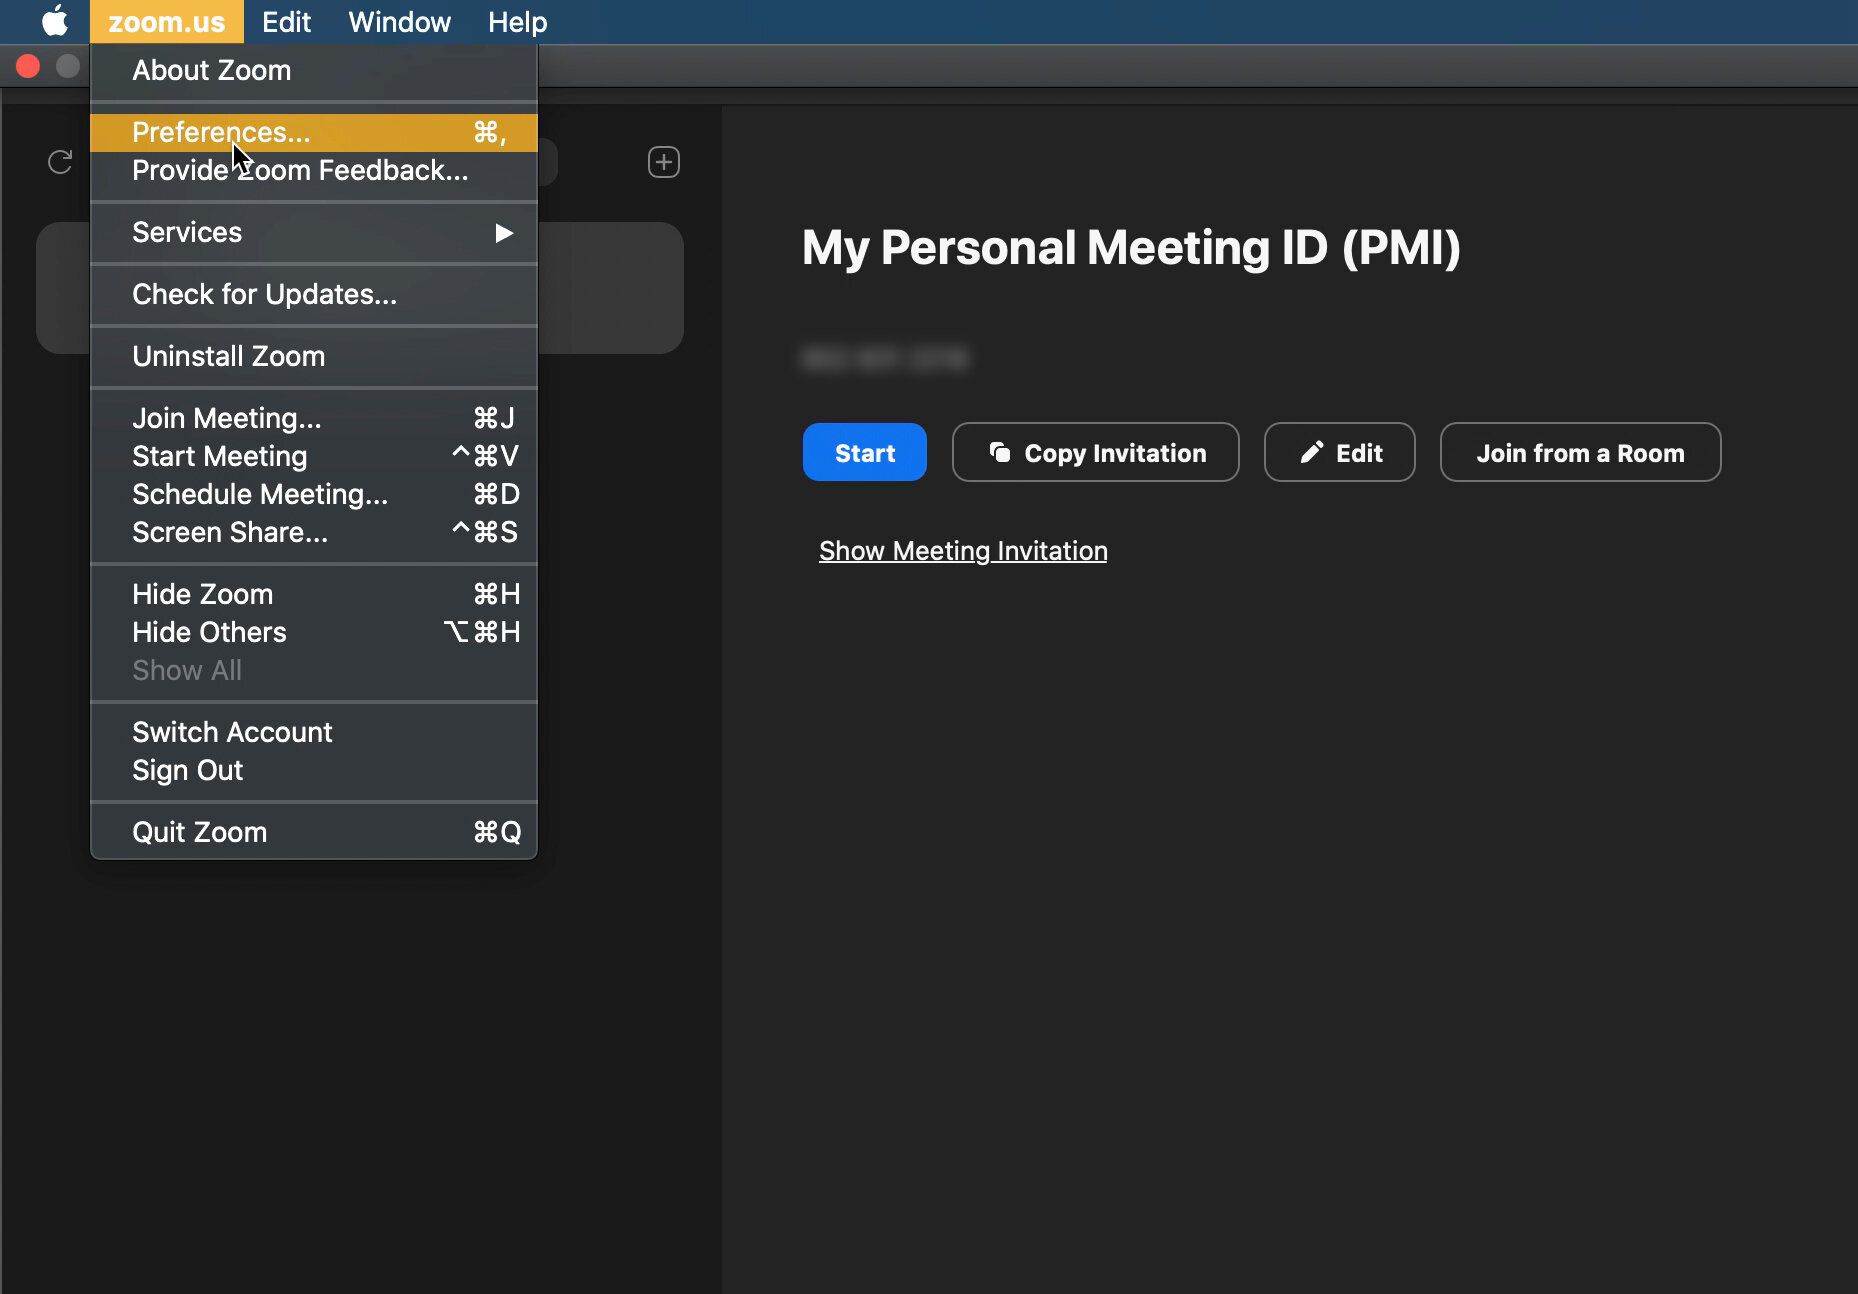Choose Quit Zoom

(314, 832)
